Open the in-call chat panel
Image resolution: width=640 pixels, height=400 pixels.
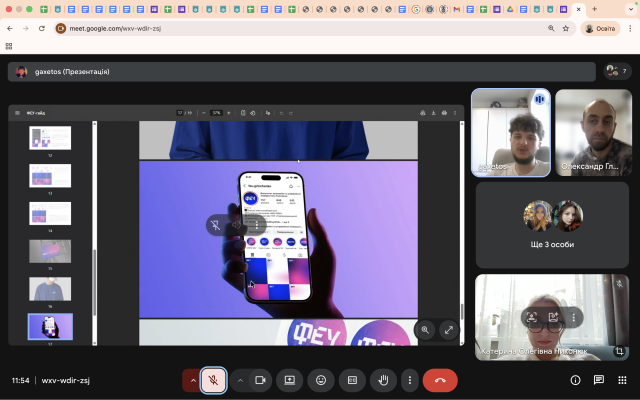pos(599,380)
